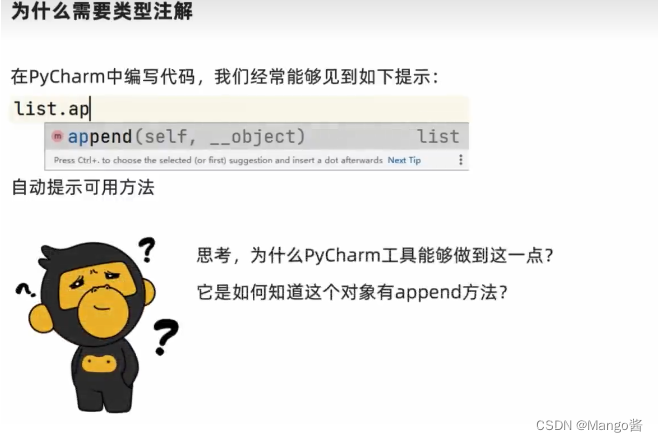Screen dimensions: 658x442
Task: Click the large question mark beside monkey's body
Action: click(166, 337)
